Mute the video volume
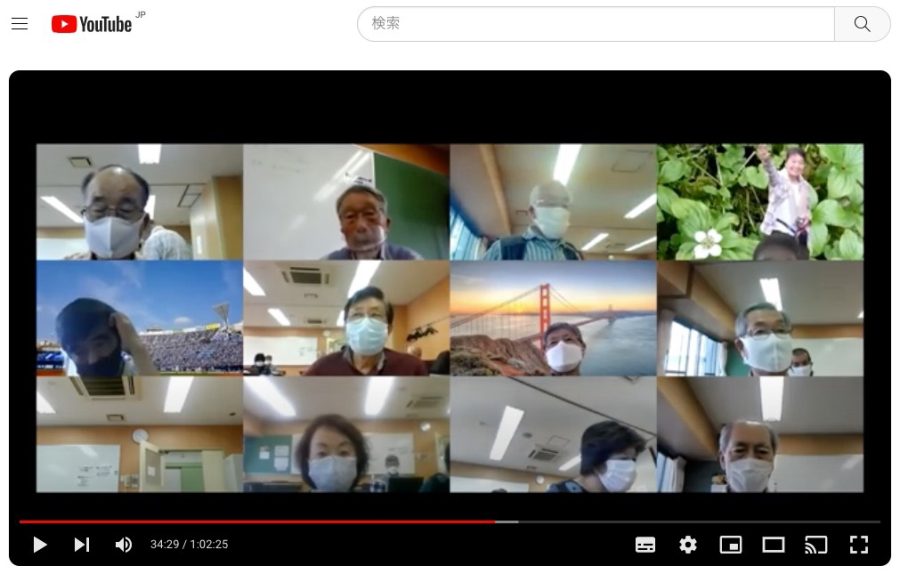 click(123, 544)
